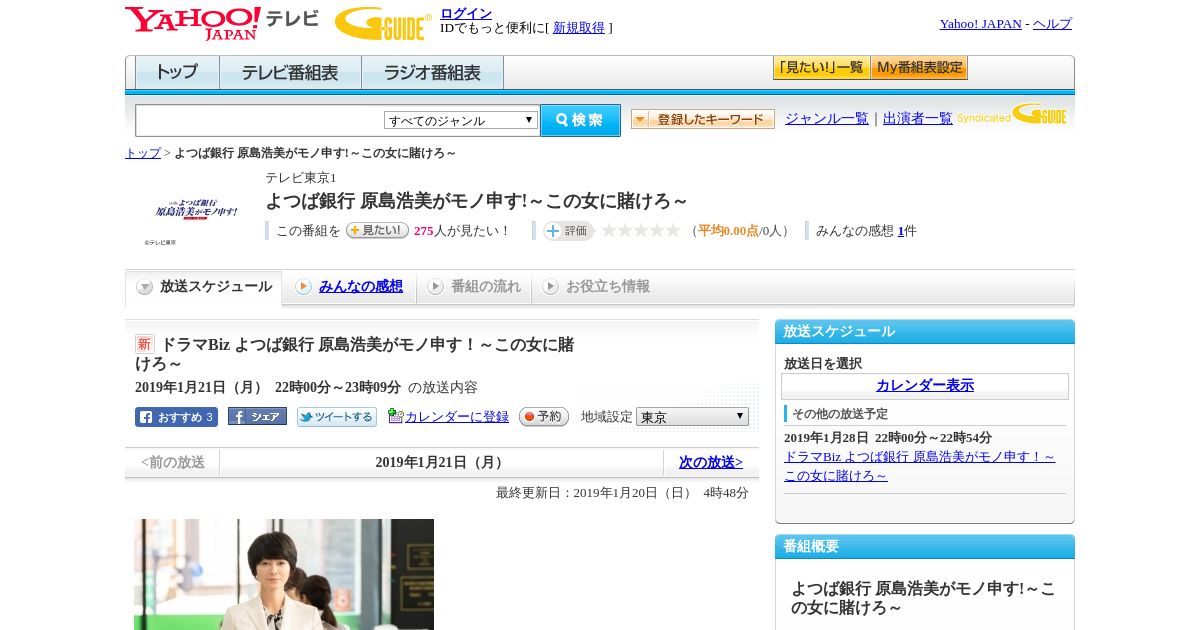Click the 2019年1月21日(月) date bar
The height and width of the screenshot is (630, 1200).
[x=441, y=462]
